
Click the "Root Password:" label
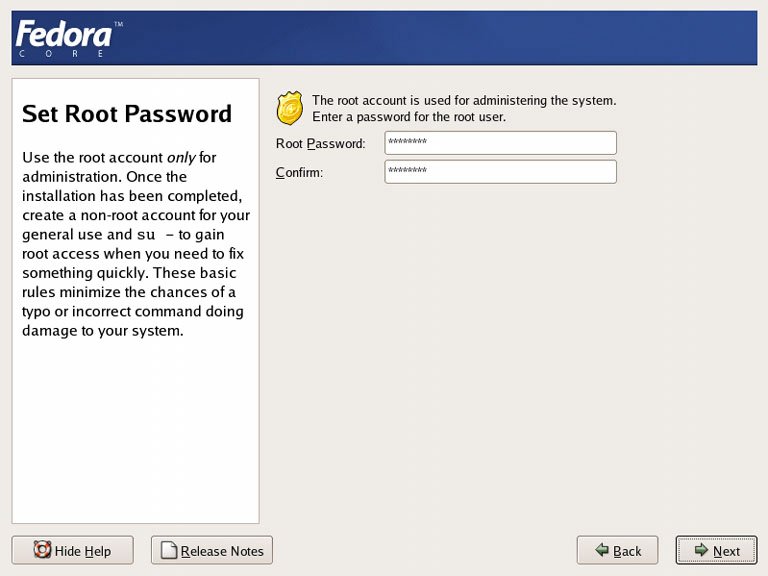point(320,144)
